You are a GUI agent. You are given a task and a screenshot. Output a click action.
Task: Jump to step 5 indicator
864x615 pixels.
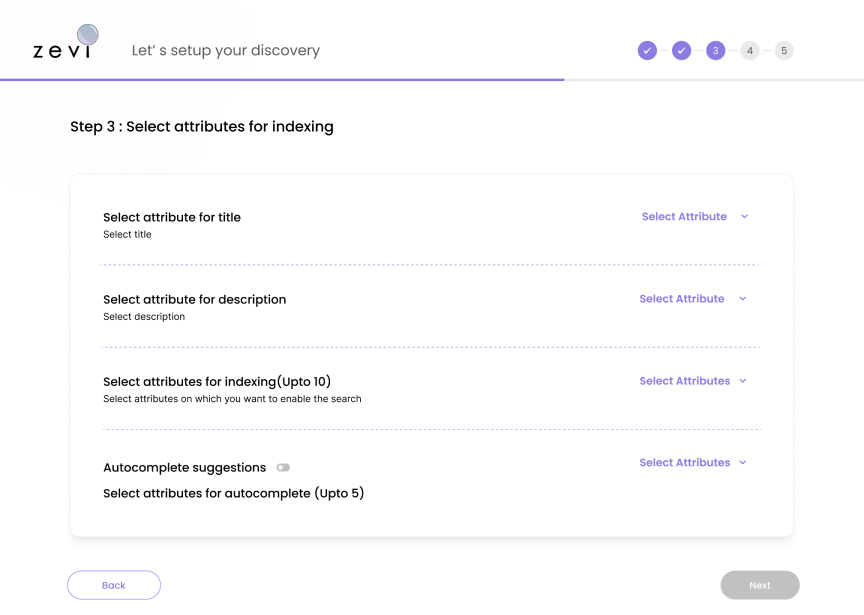(x=784, y=50)
